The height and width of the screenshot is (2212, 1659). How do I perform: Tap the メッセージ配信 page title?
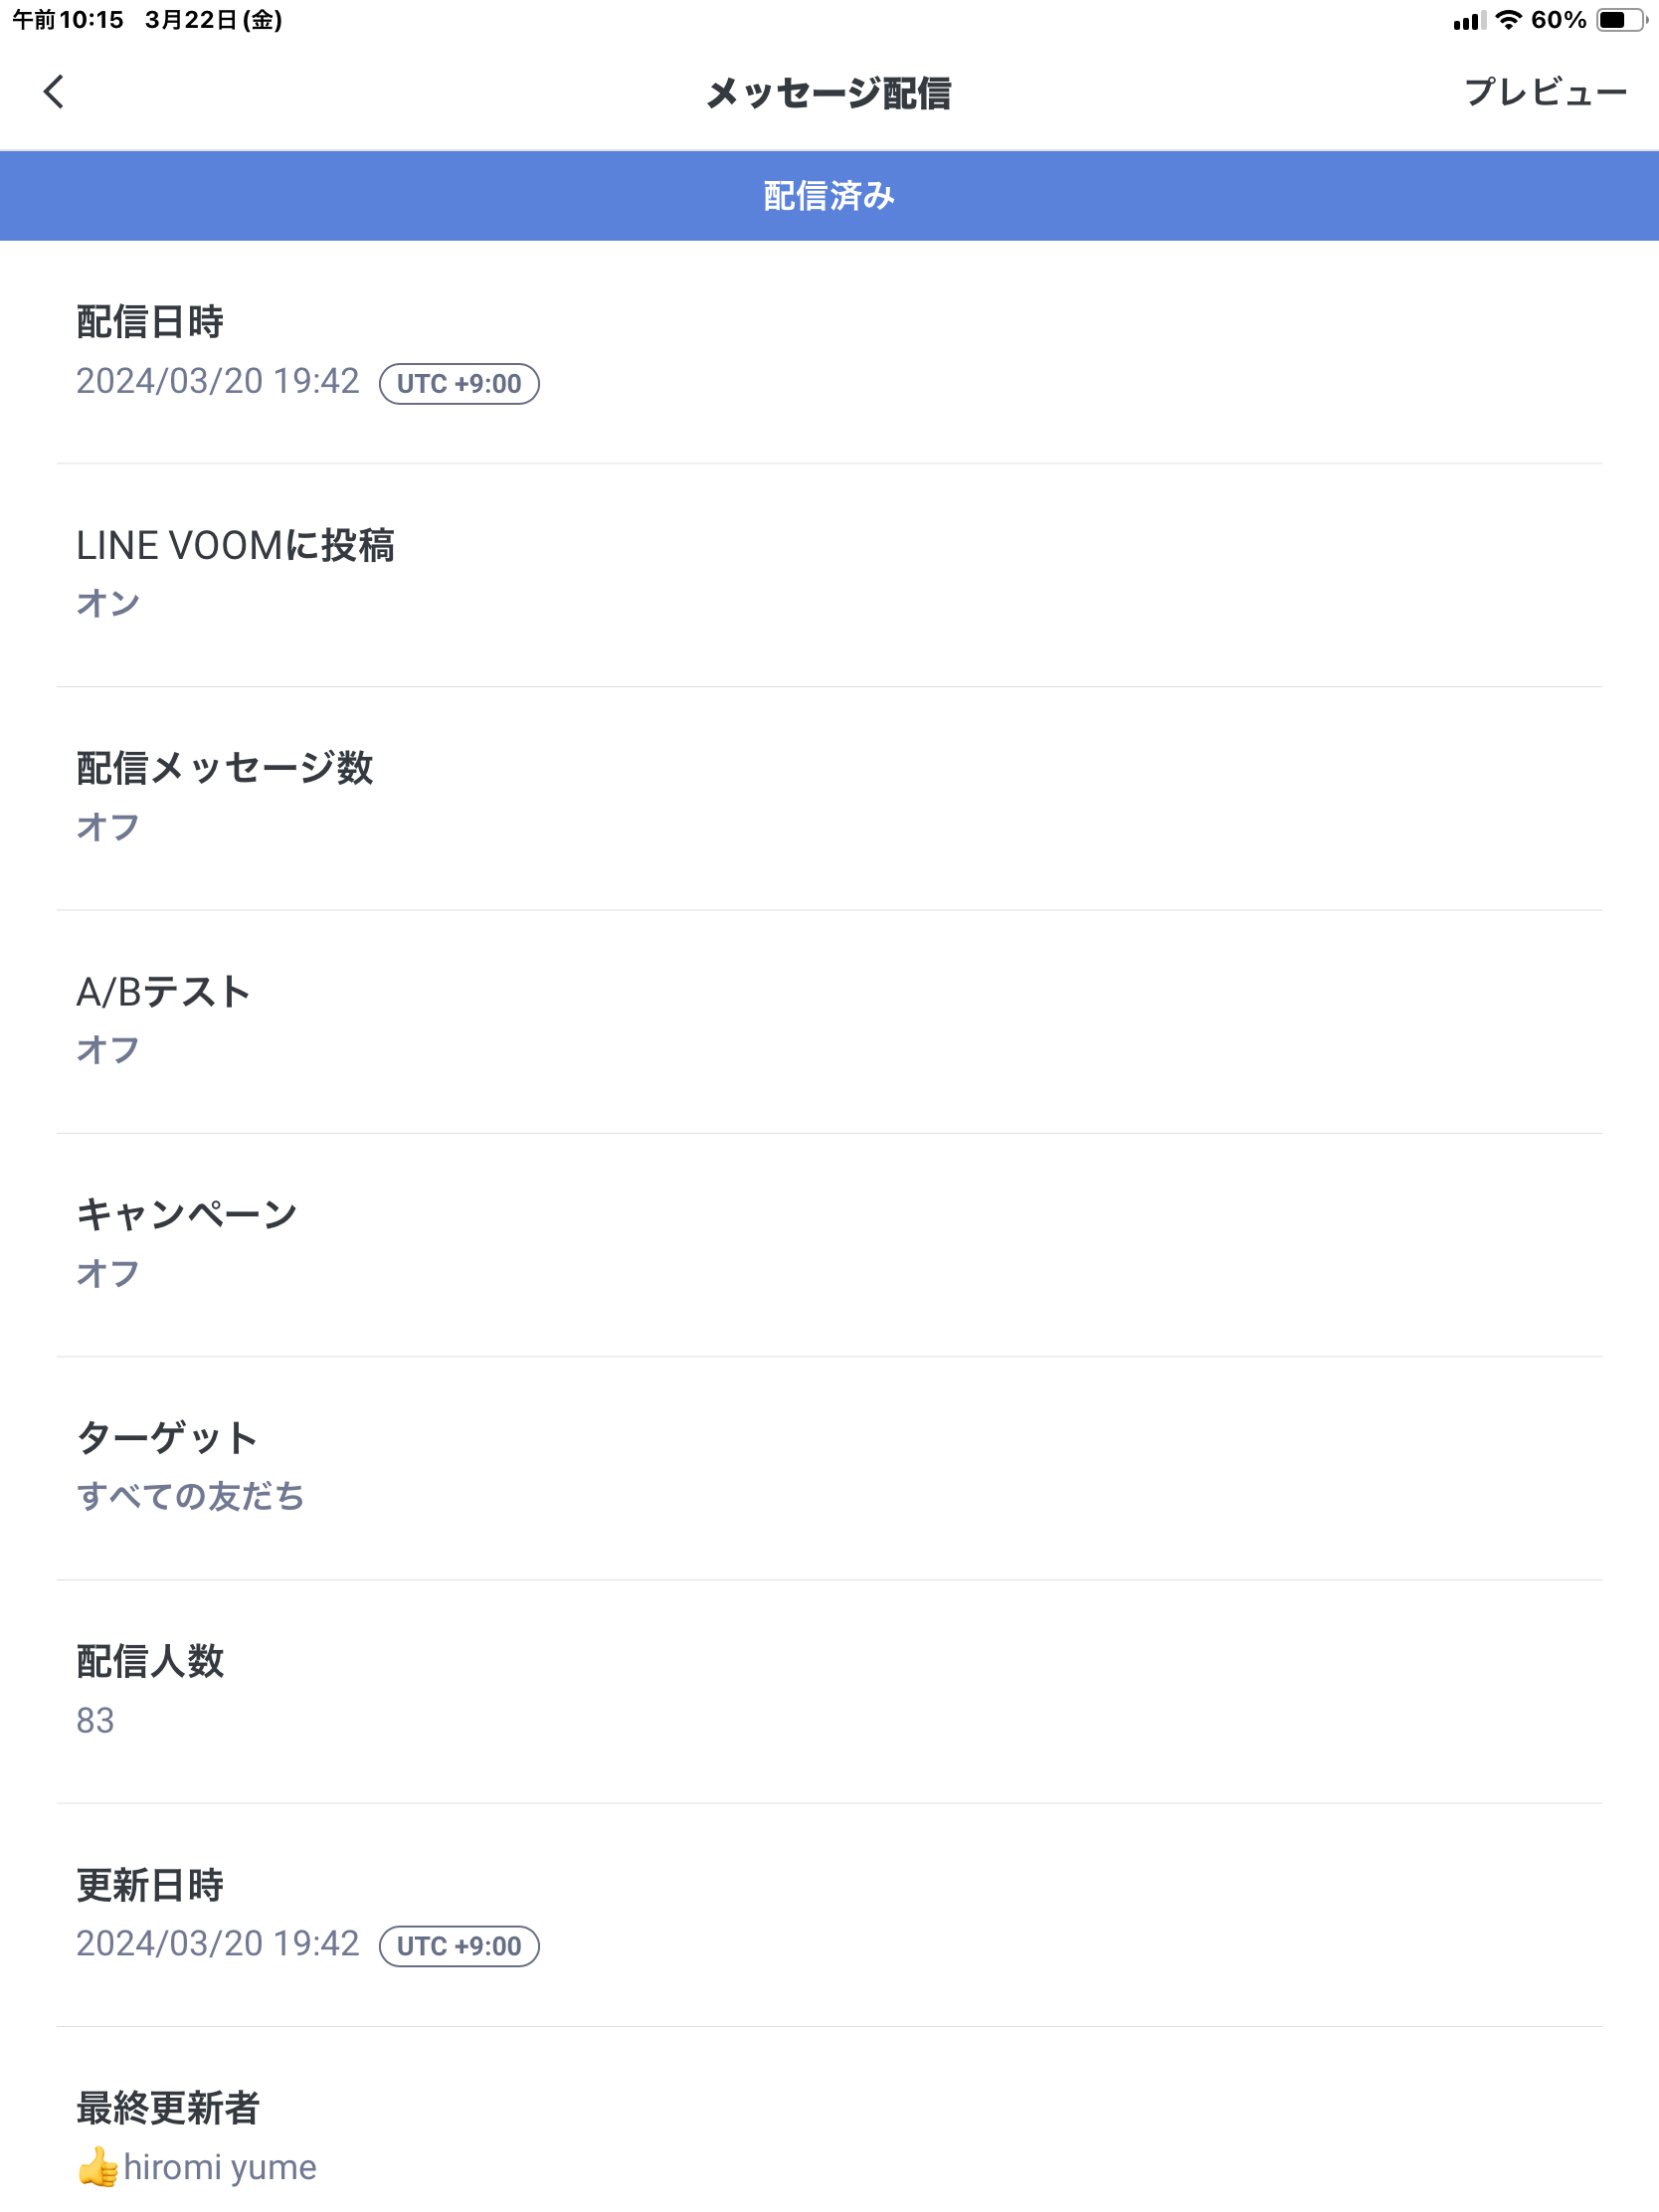(829, 93)
